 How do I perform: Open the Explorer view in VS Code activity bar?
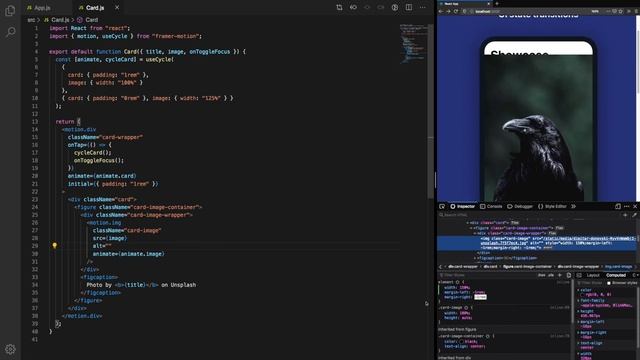pyautogui.click(x=10, y=11)
